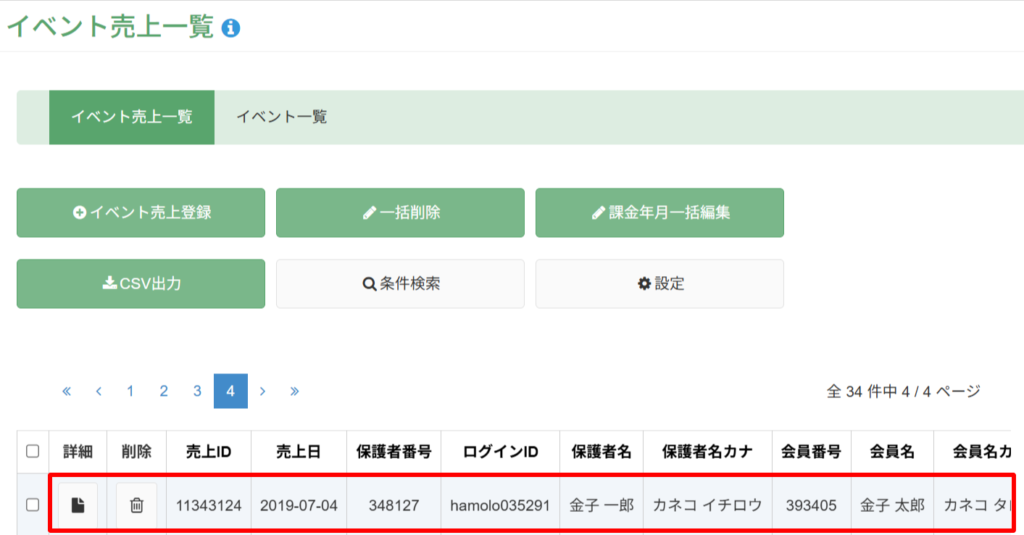Click the 一括削除 pencil button

[400, 213]
